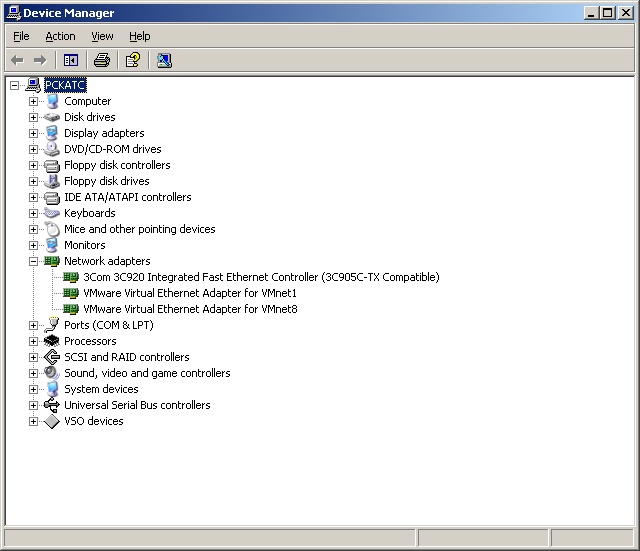Screen dimensions: 640x551
Task: Select 3Com 3C920 Integrated Fast Ethernet Controller
Action: (x=261, y=277)
